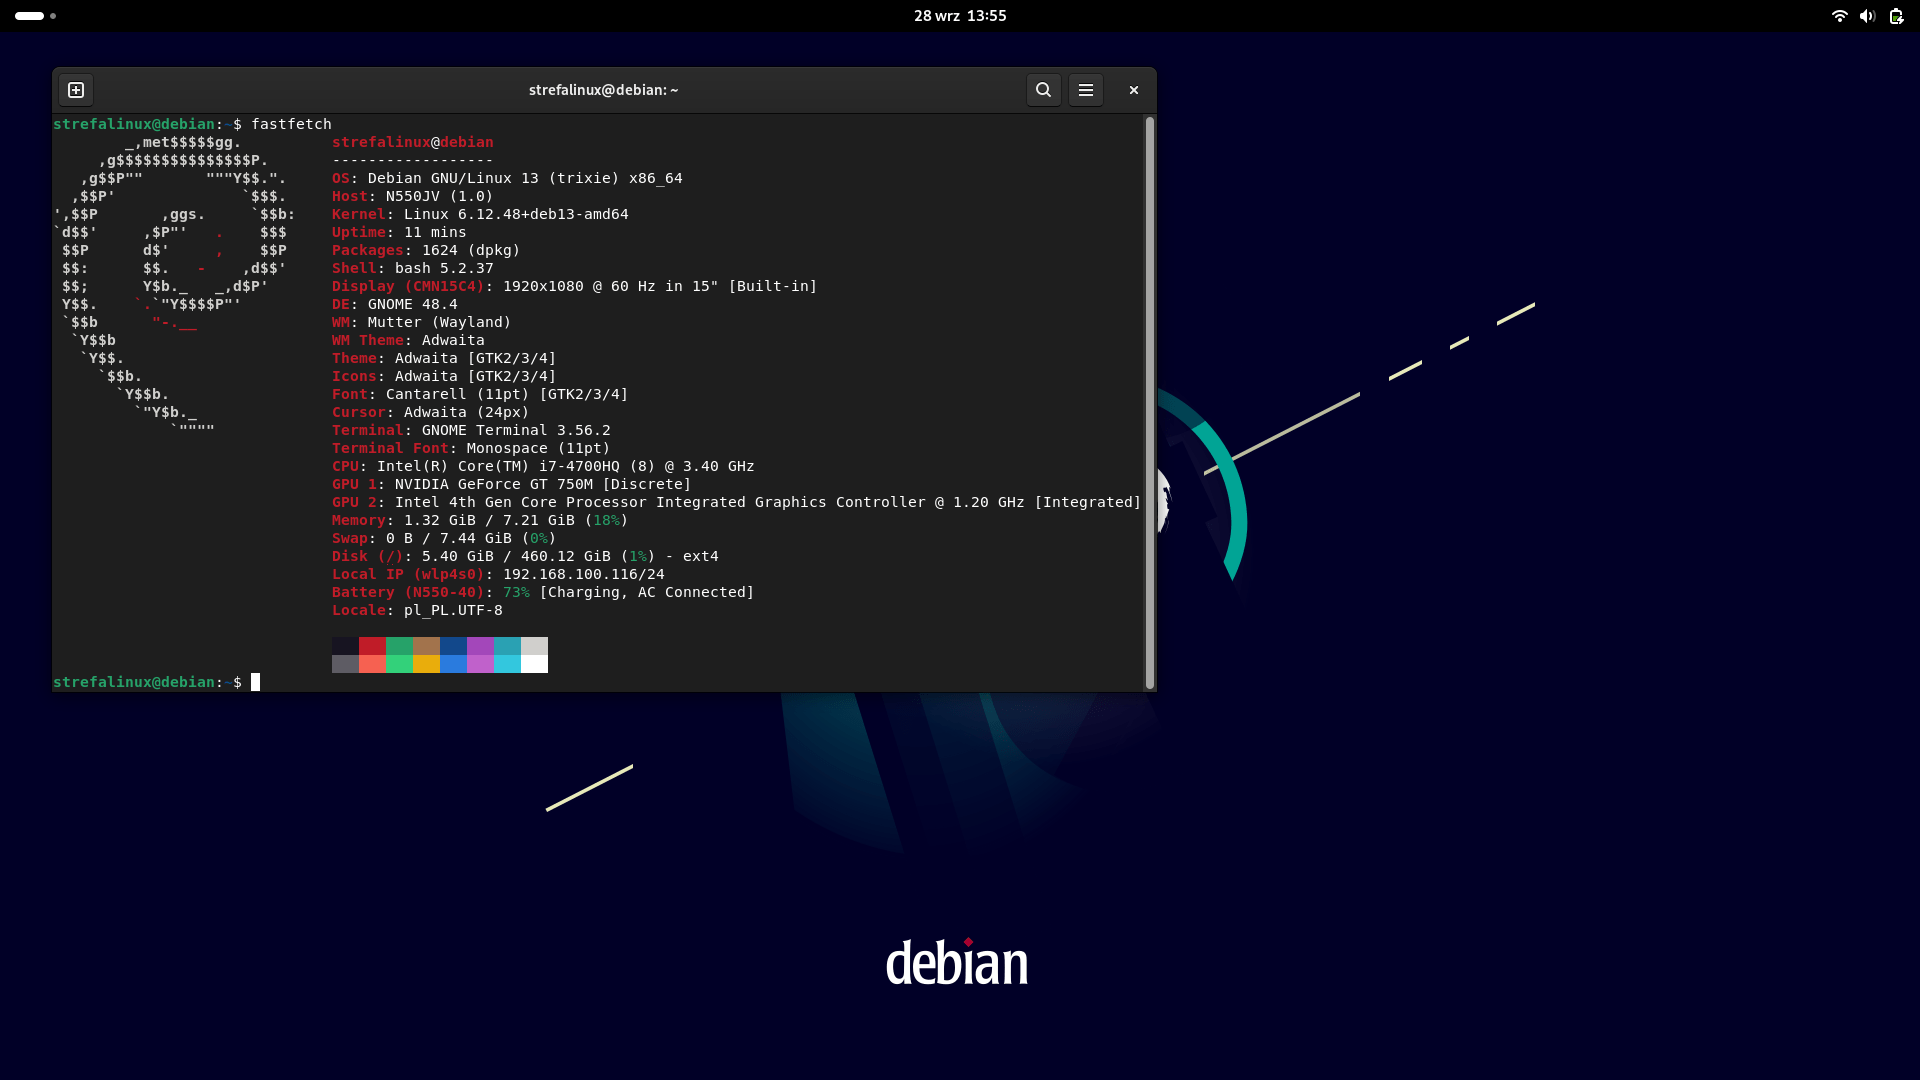The height and width of the screenshot is (1080, 1920).
Task: Open the Activities workspace indicator
Action: 35,16
